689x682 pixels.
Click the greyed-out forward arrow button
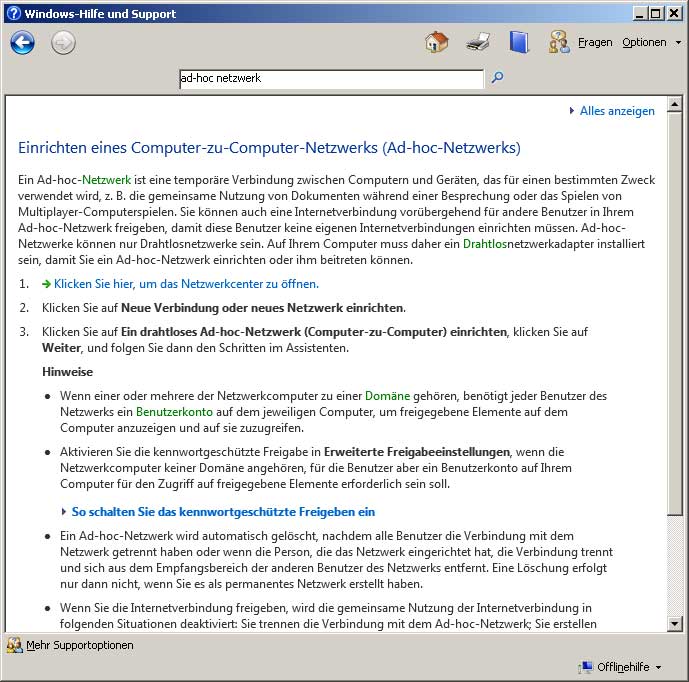pyautogui.click(x=63, y=43)
